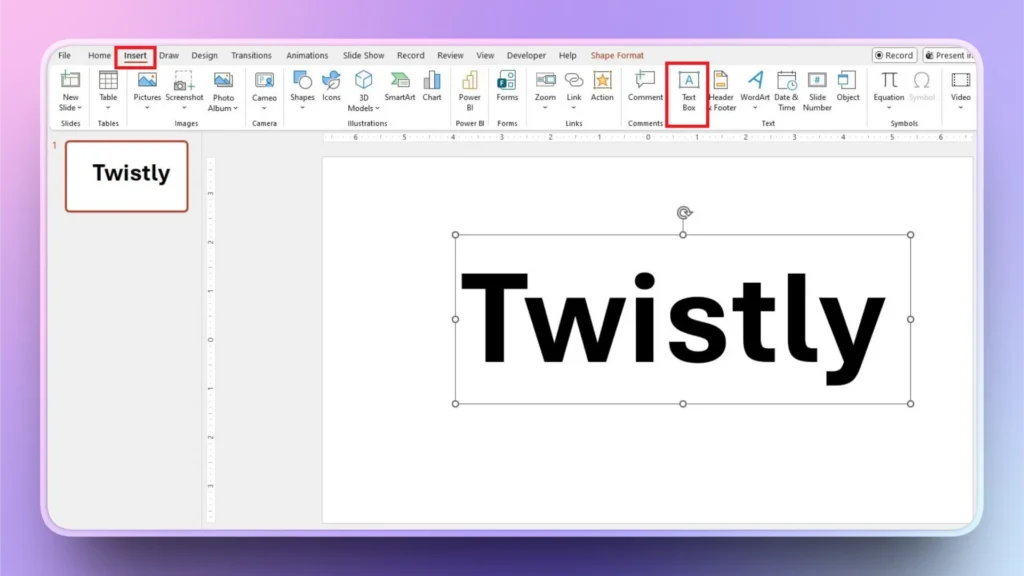Switch to the Design tab
The height and width of the screenshot is (576, 1024).
[204, 55]
